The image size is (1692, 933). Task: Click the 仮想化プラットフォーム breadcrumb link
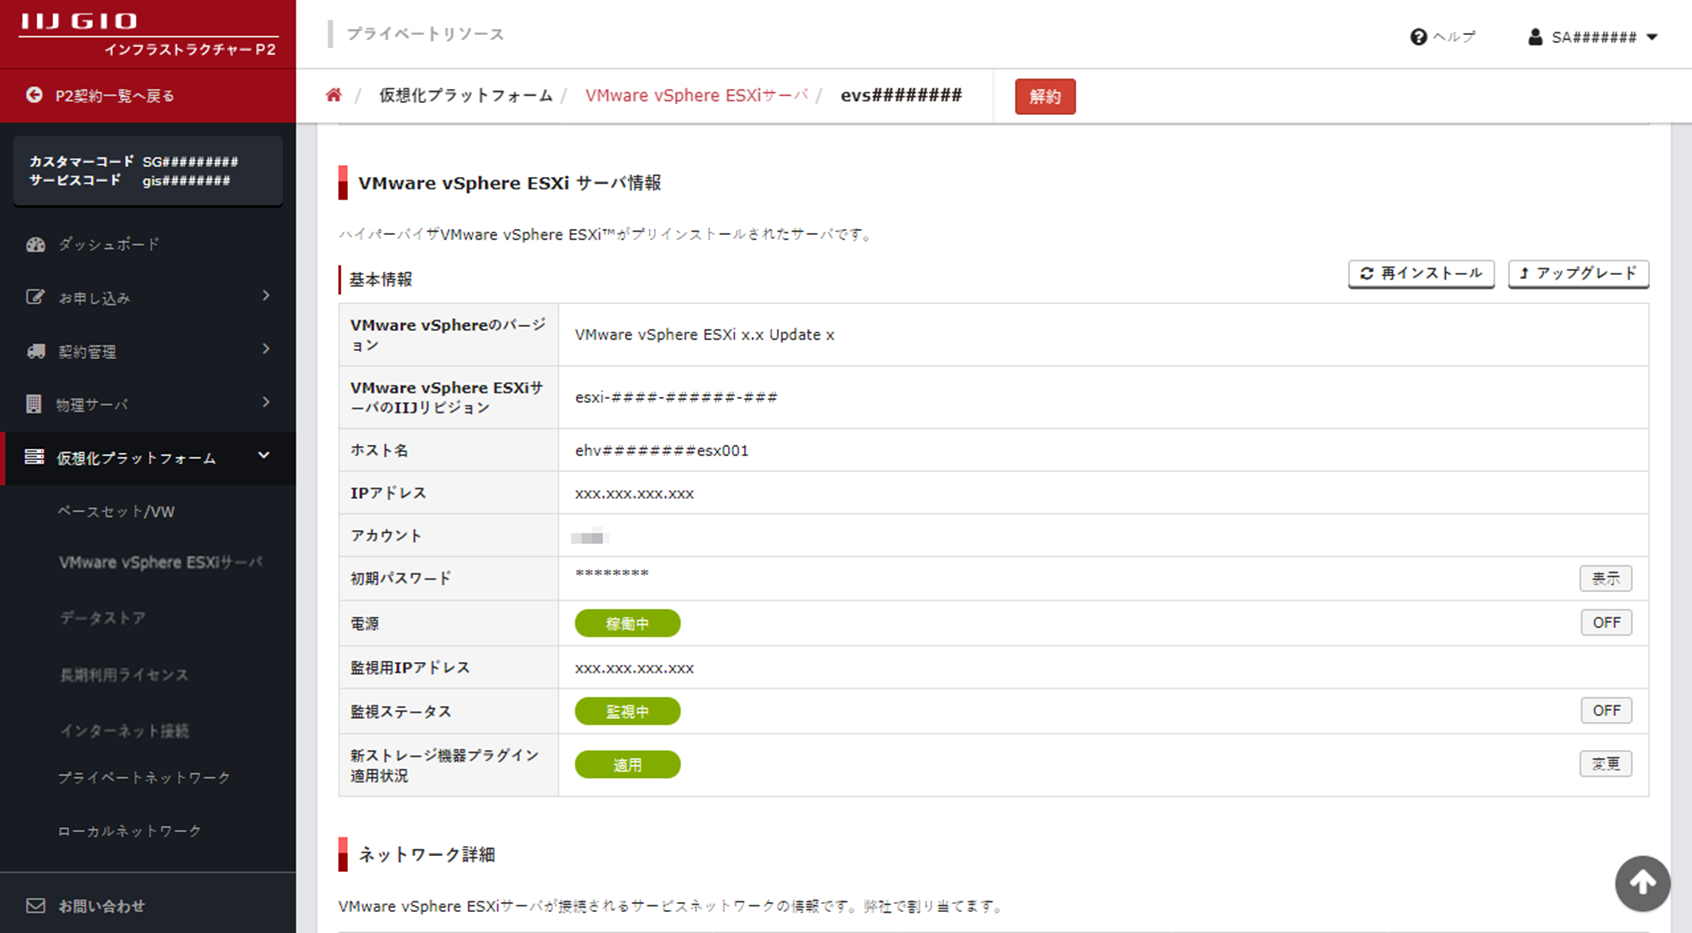(x=465, y=95)
